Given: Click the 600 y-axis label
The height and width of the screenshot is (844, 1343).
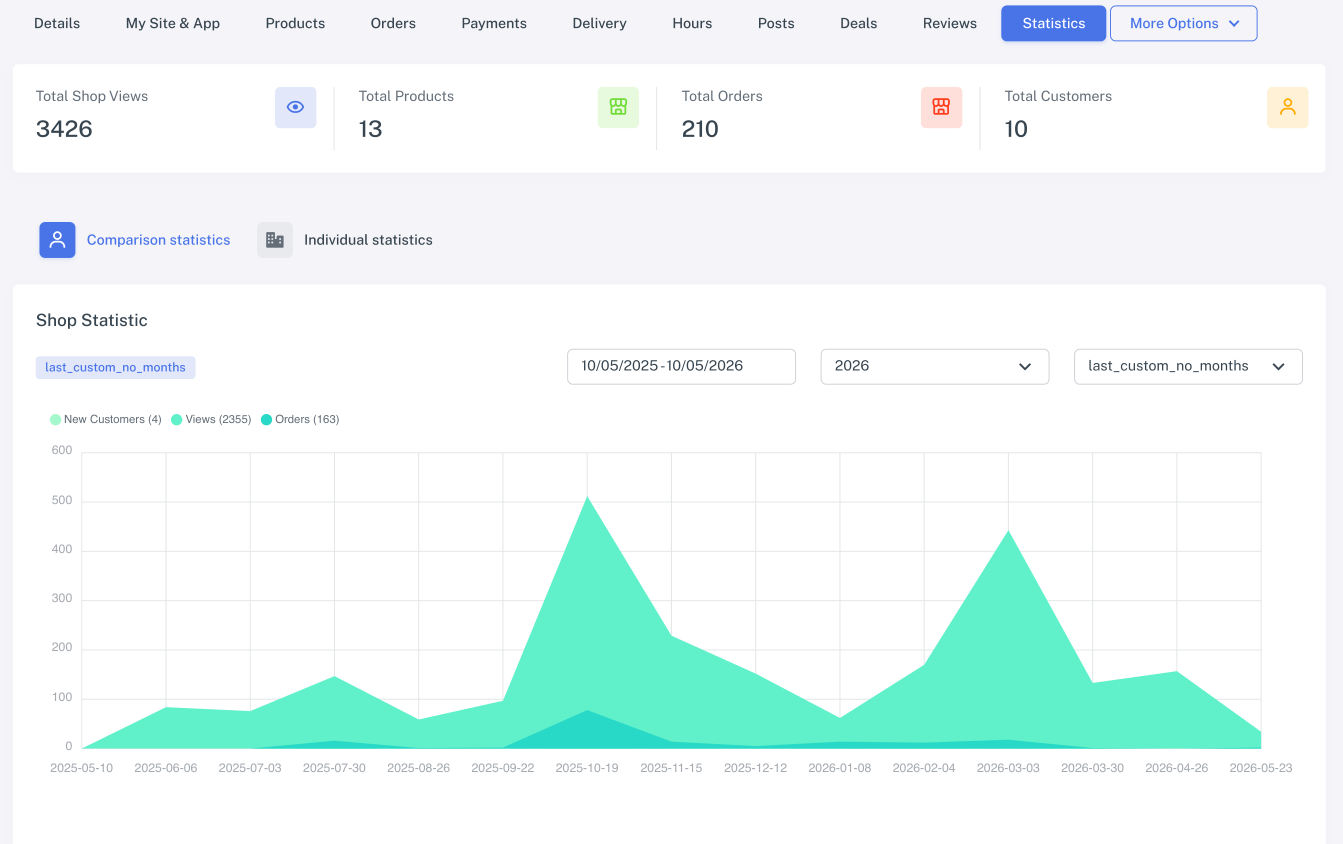Looking at the screenshot, I should point(62,451).
